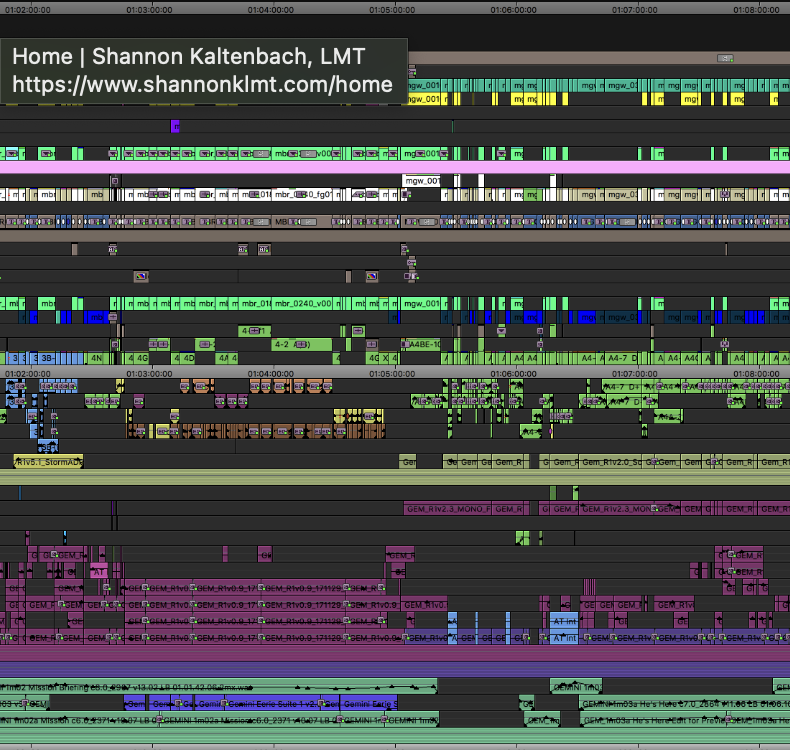Viewport: 790px width, 750px height.
Task: Select the GEMINI 1m03a He's Here clip
Action: pyautogui.click(x=680, y=704)
